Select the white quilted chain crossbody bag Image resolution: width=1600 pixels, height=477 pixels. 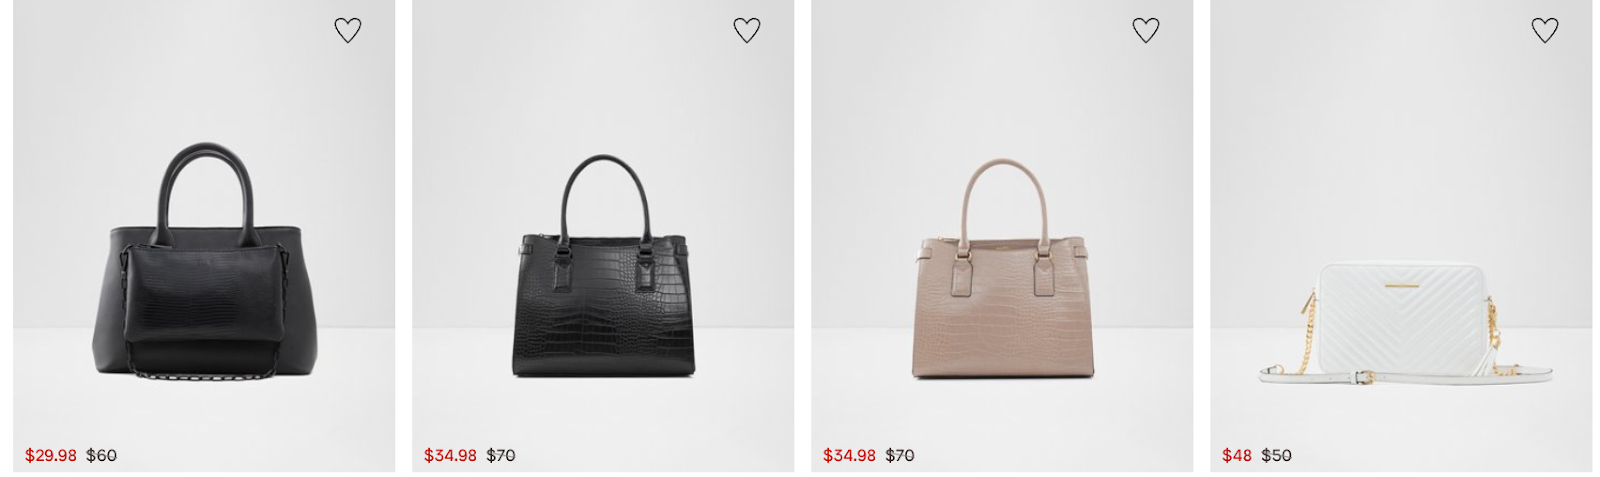1405,325
